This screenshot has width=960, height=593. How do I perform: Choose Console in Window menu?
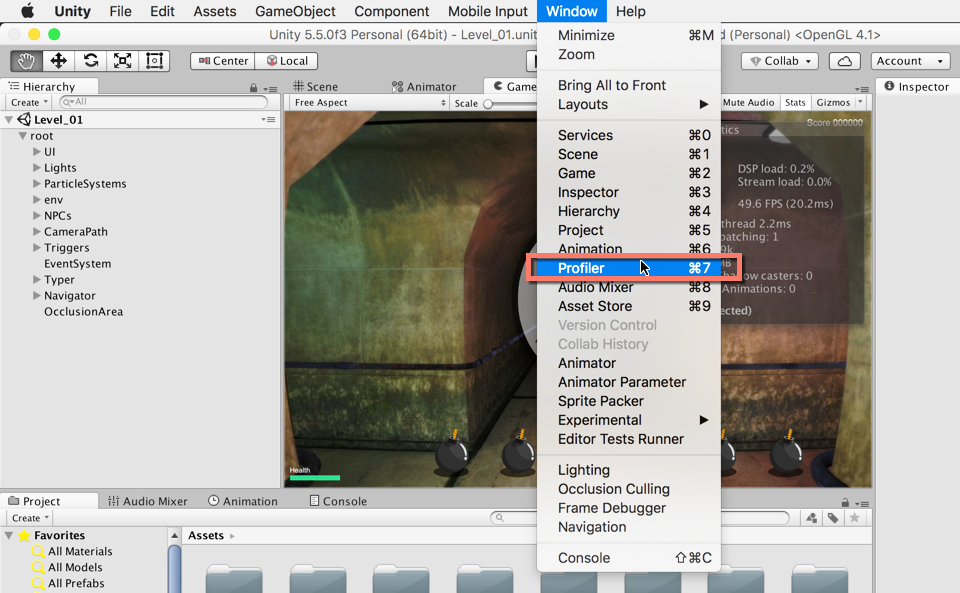pos(629,558)
